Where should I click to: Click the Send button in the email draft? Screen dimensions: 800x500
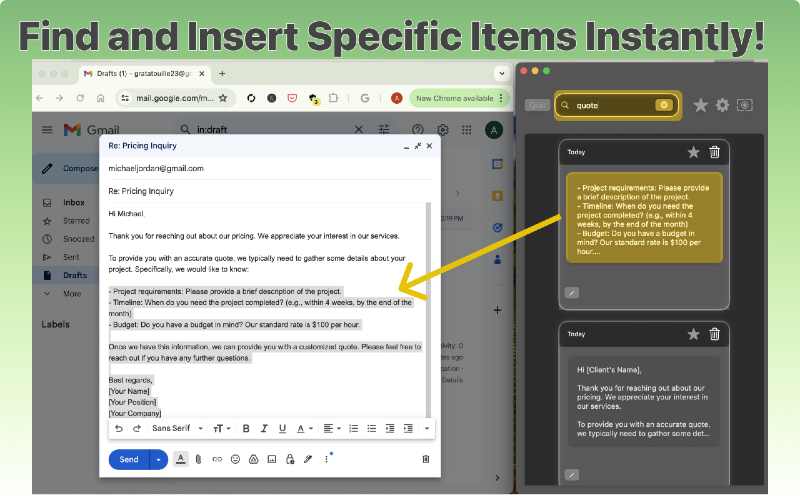pos(129,459)
